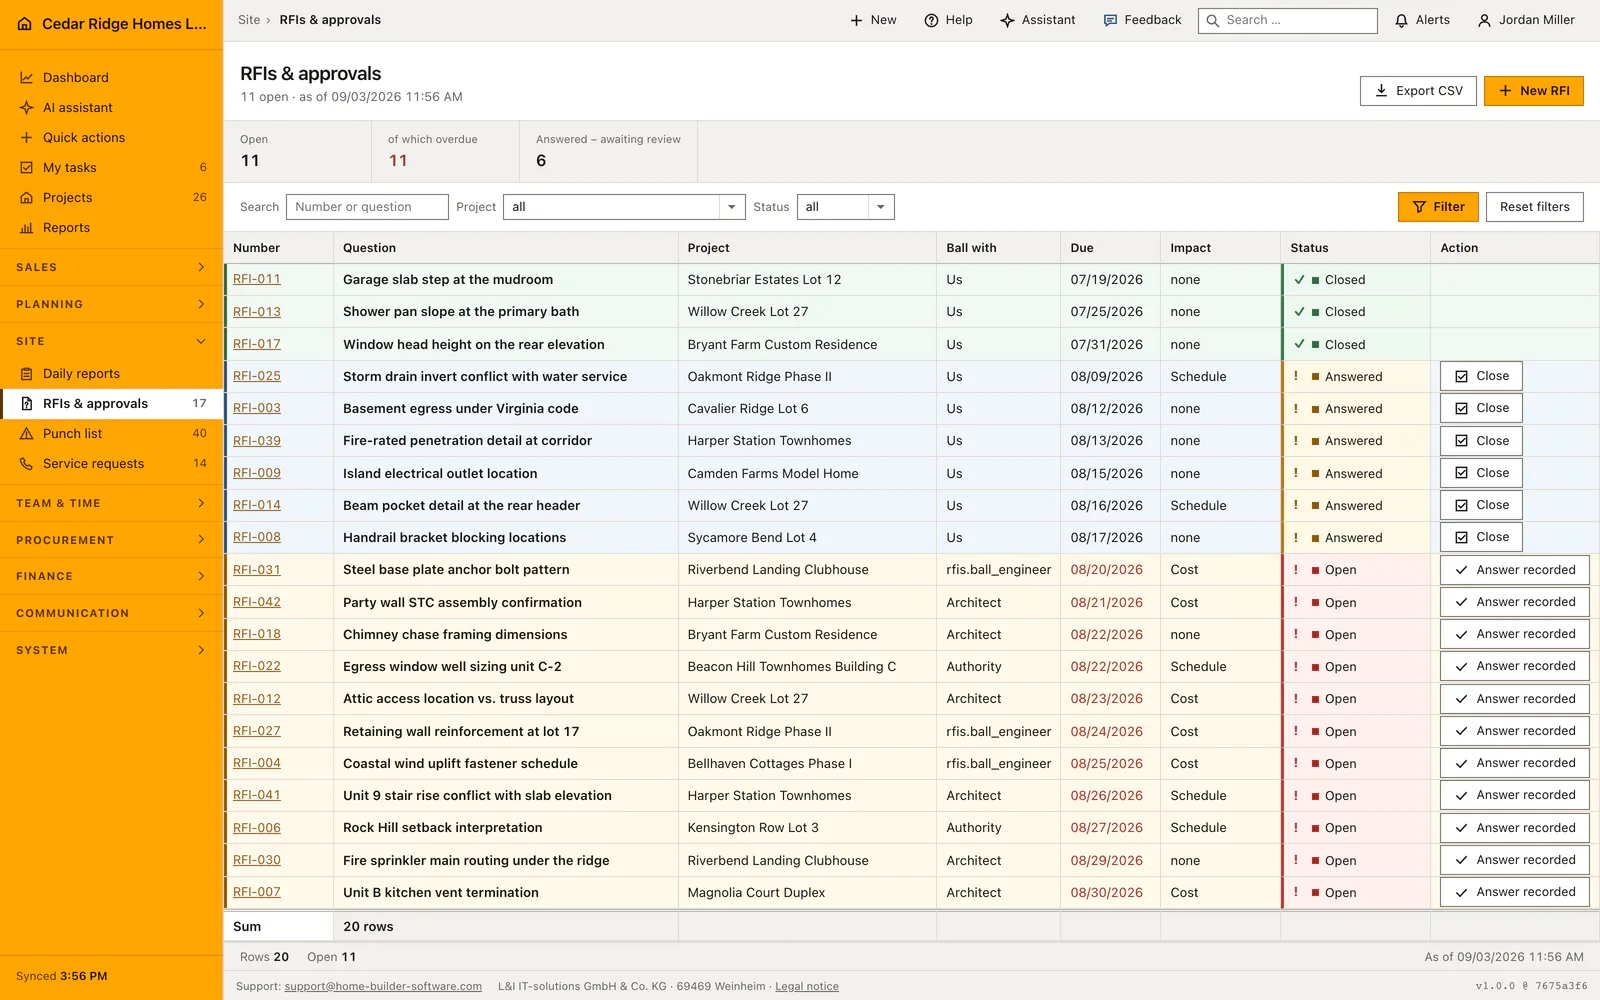Apply the Filter button
Image resolution: width=1600 pixels, height=1000 pixels.
click(1438, 207)
